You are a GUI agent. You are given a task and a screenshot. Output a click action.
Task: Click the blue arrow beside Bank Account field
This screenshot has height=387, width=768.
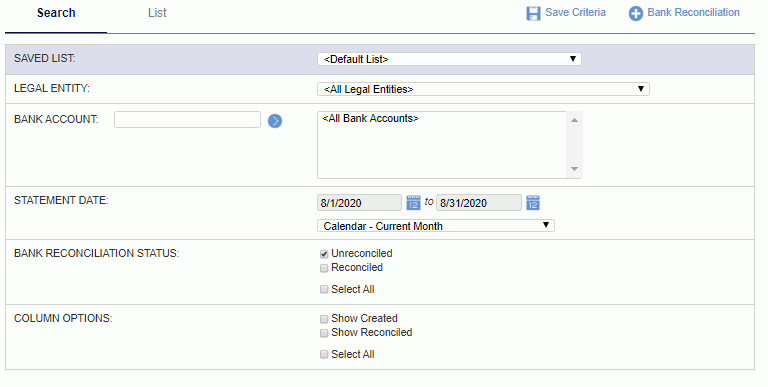[x=275, y=121]
